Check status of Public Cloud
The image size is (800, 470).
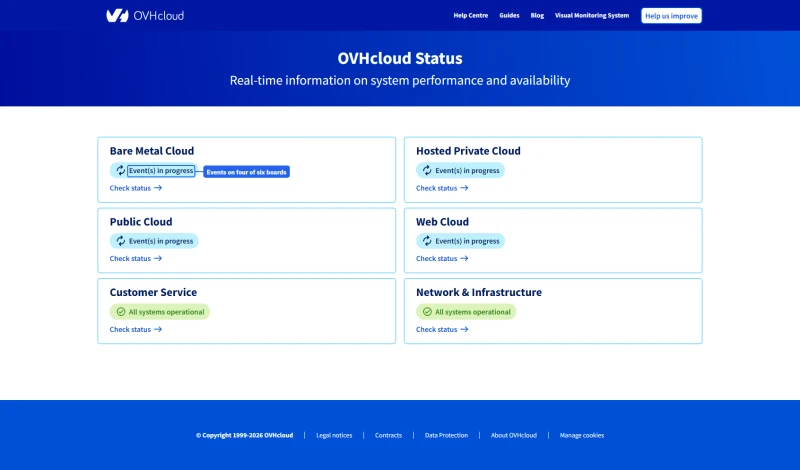coord(136,259)
